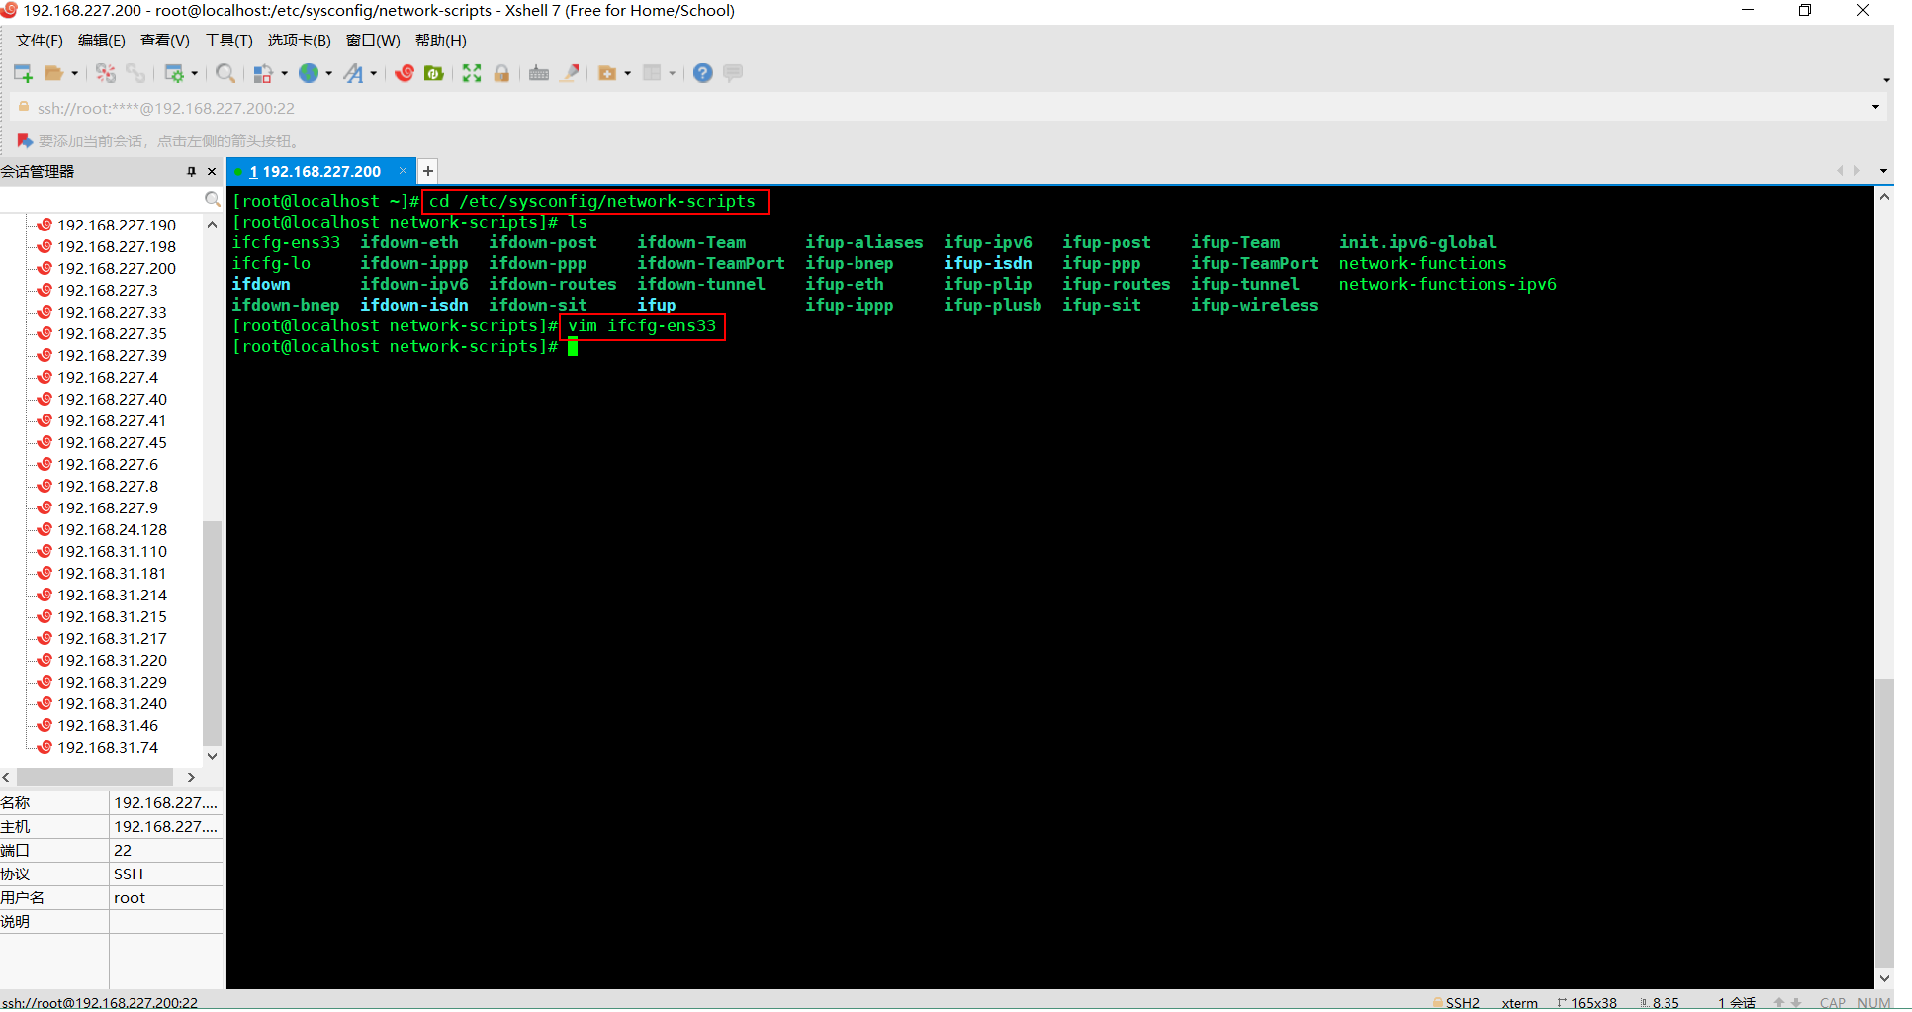The height and width of the screenshot is (1012, 1912).
Task: Add a new tab with plus button
Action: click(x=428, y=171)
